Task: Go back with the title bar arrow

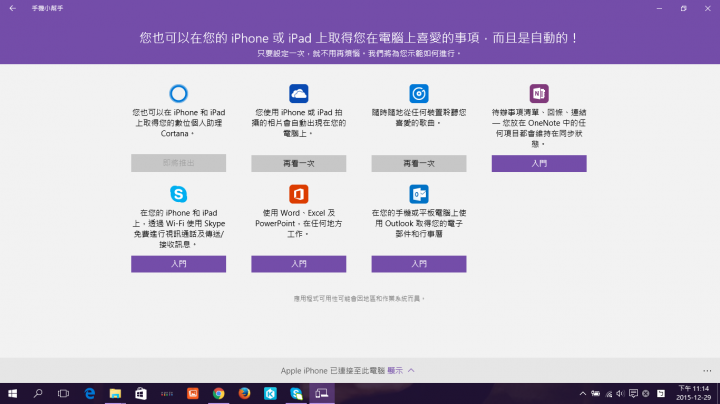Action: 12,8
